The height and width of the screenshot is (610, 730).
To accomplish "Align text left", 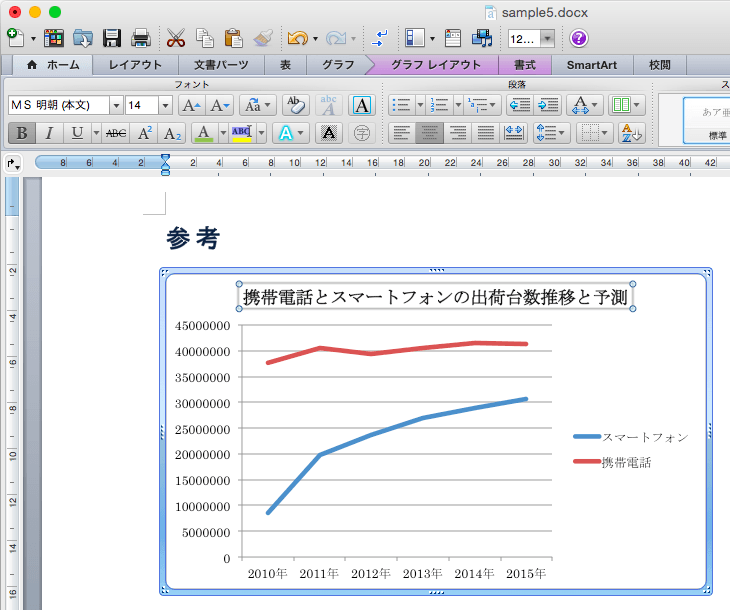I will click(401, 133).
